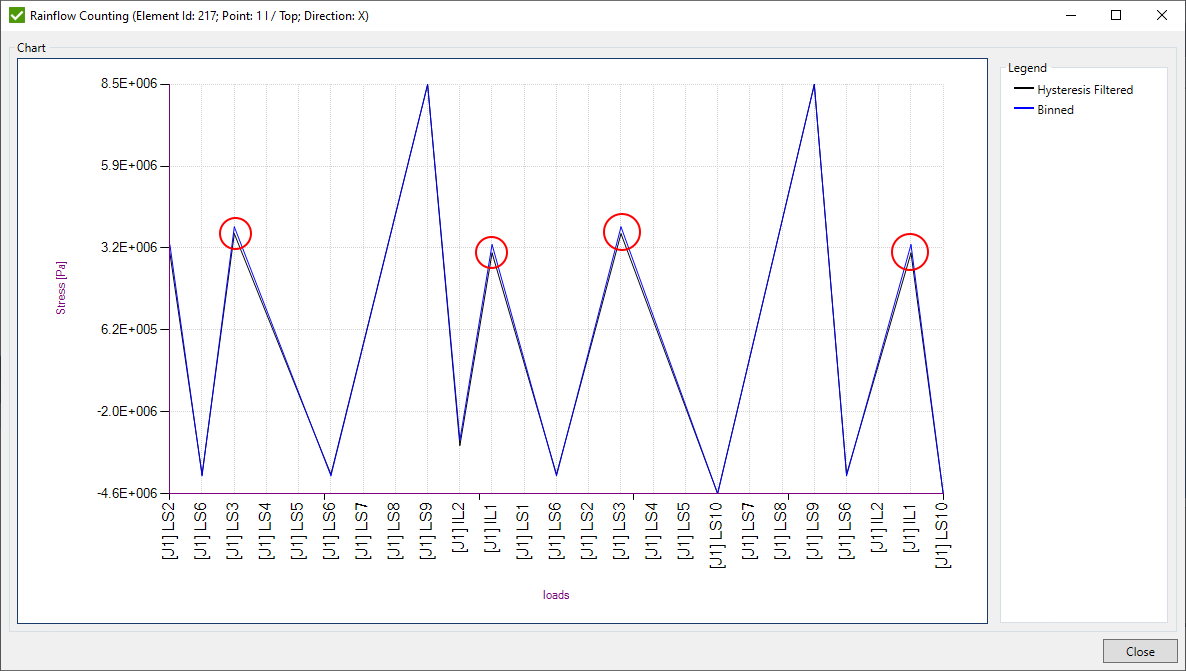Select the black Hysteresis Filtered line swatch
Viewport: 1186px width, 671px height.
tap(1022, 89)
